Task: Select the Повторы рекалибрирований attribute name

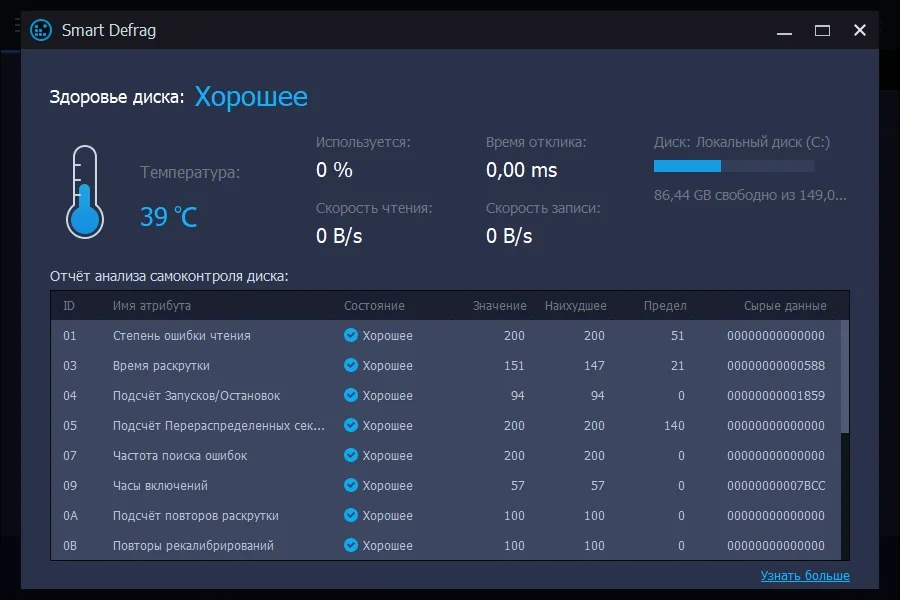Action: (x=193, y=545)
